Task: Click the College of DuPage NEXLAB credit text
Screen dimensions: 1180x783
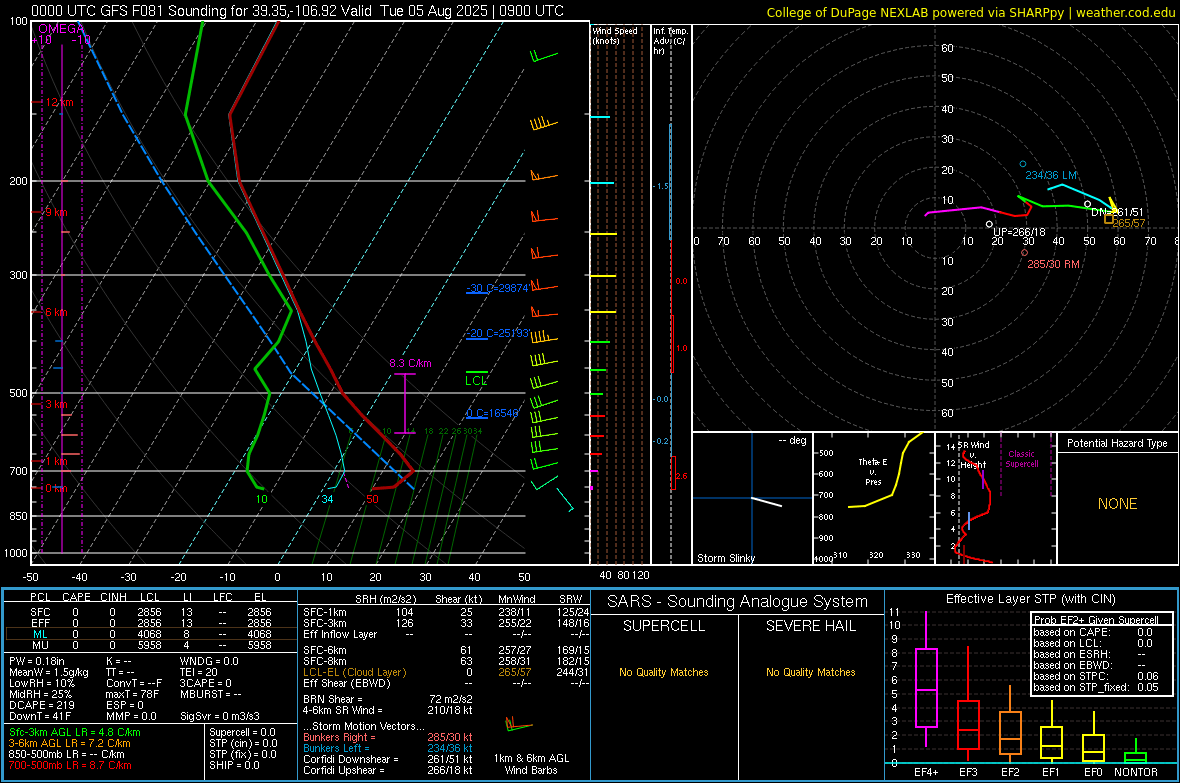Action: (x=970, y=13)
